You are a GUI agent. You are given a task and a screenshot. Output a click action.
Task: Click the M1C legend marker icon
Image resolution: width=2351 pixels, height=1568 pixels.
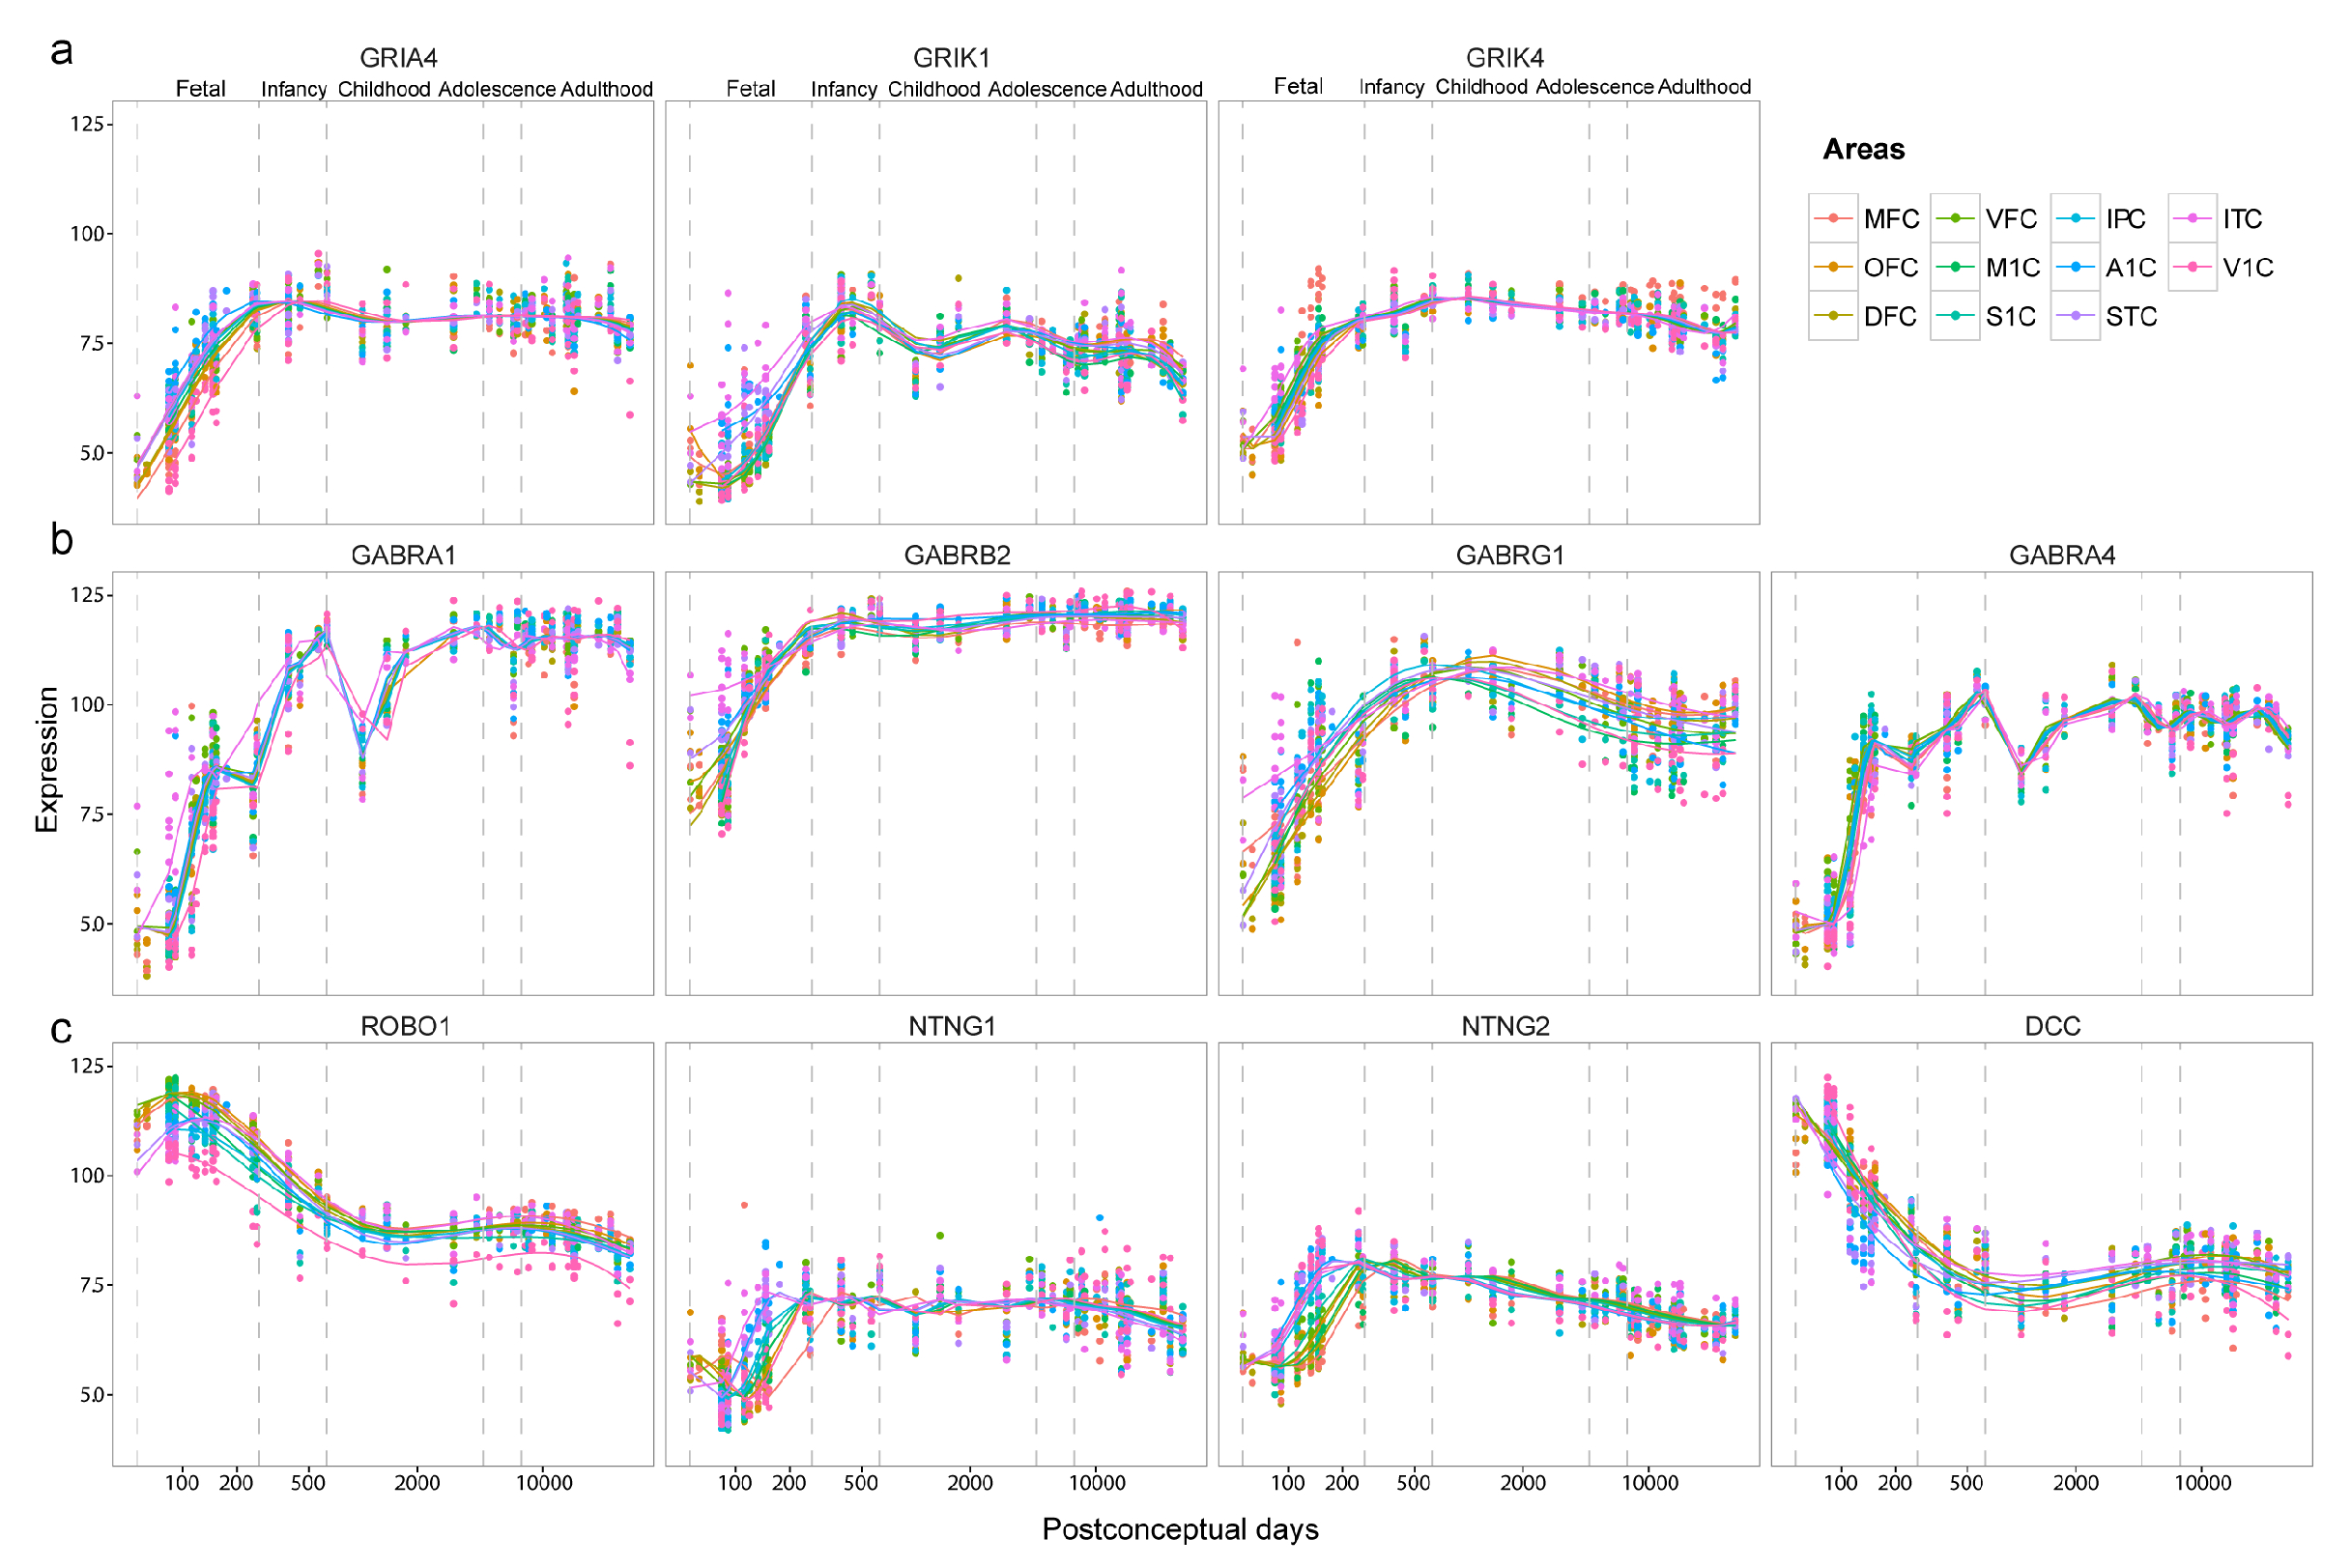click(1955, 267)
